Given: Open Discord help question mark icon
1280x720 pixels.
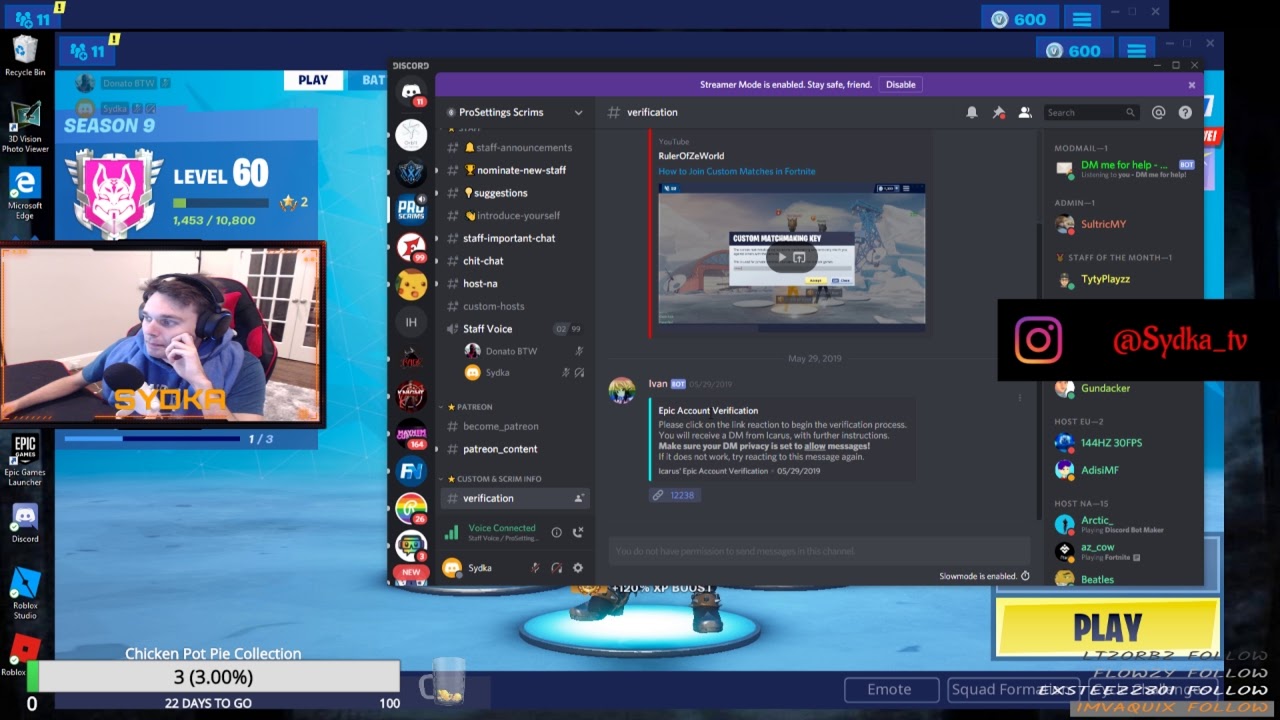Looking at the screenshot, I should pos(1185,113).
